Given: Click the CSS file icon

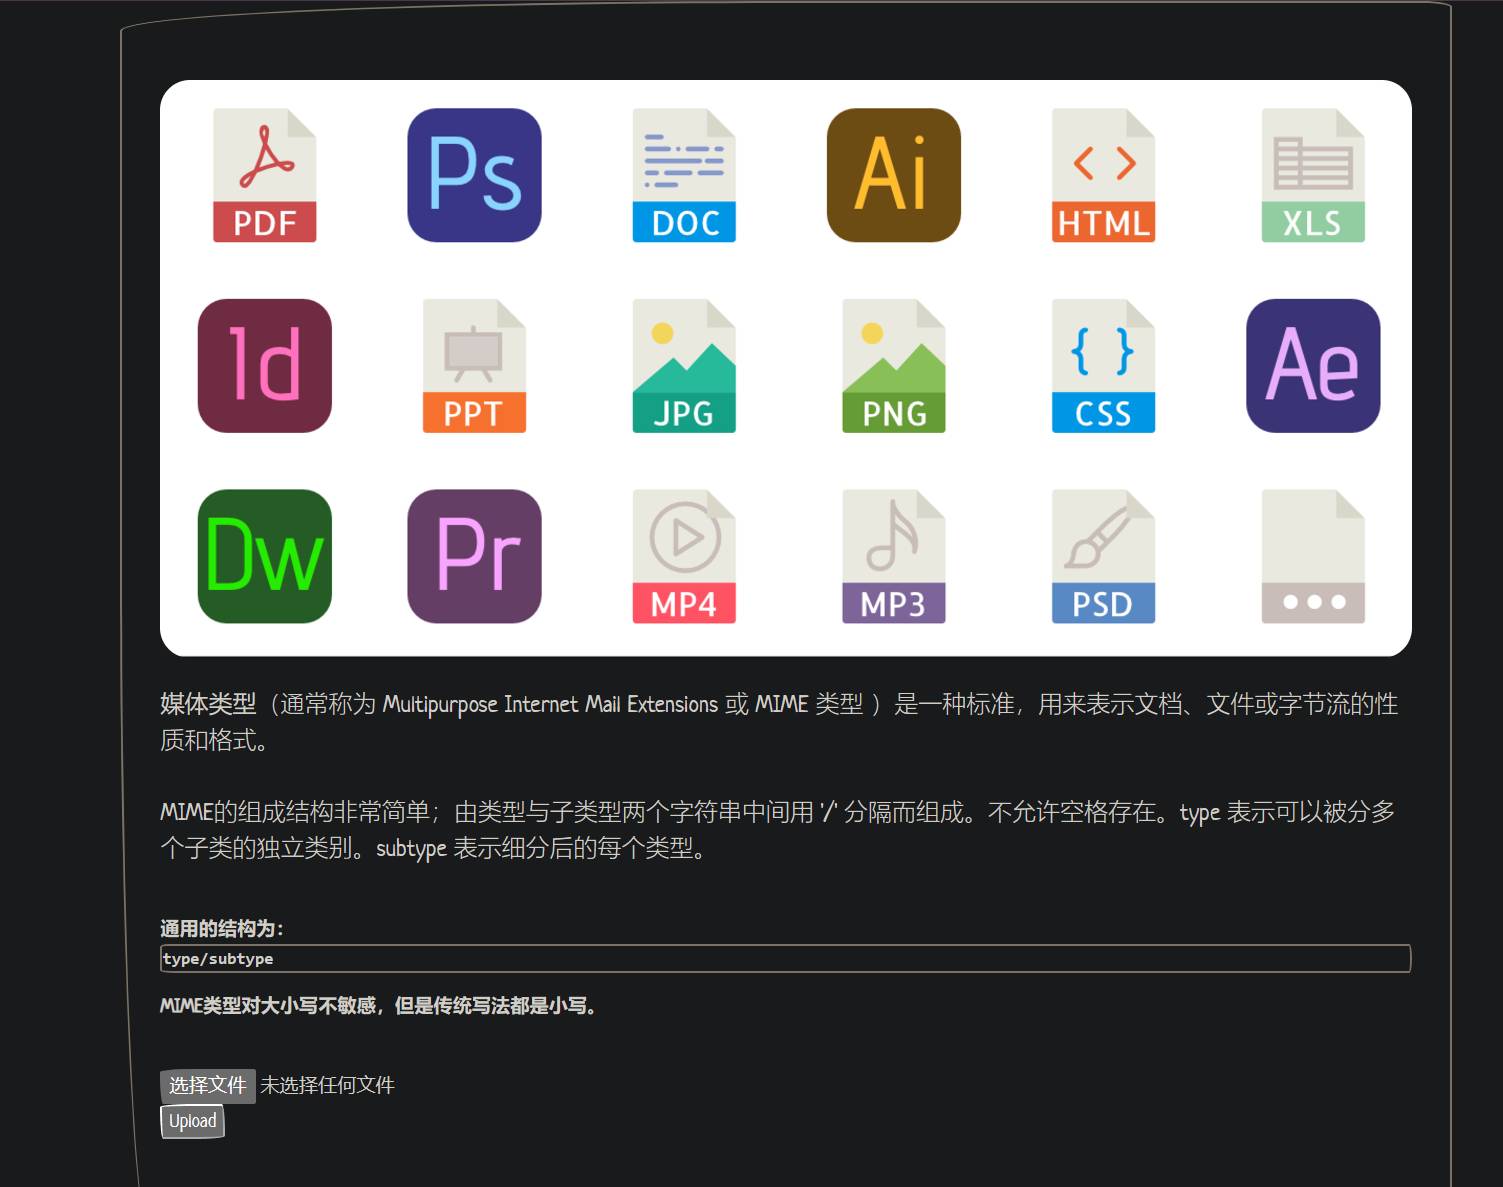Looking at the screenshot, I should point(1103,366).
